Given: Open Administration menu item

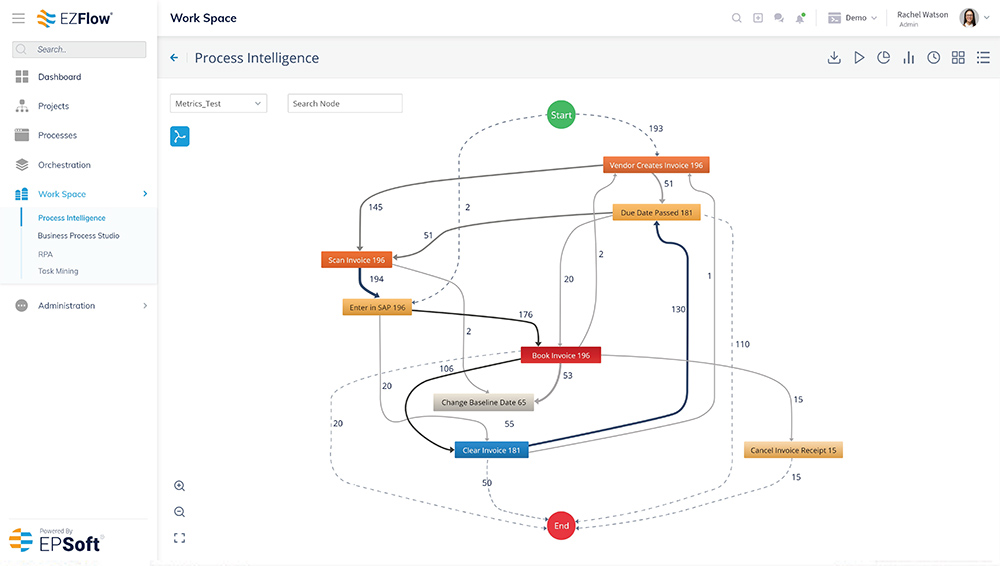Looking at the screenshot, I should tap(66, 306).
